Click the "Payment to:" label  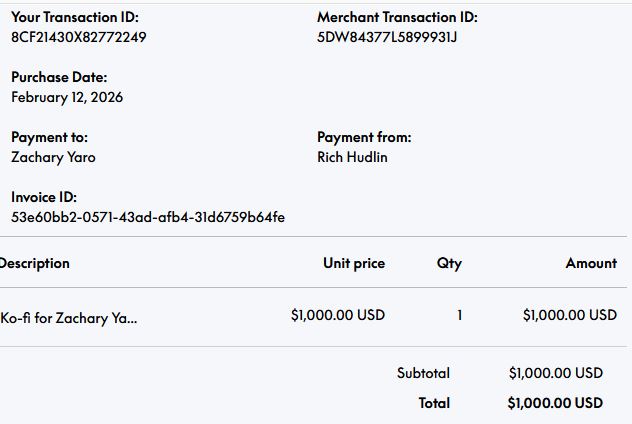[49, 137]
